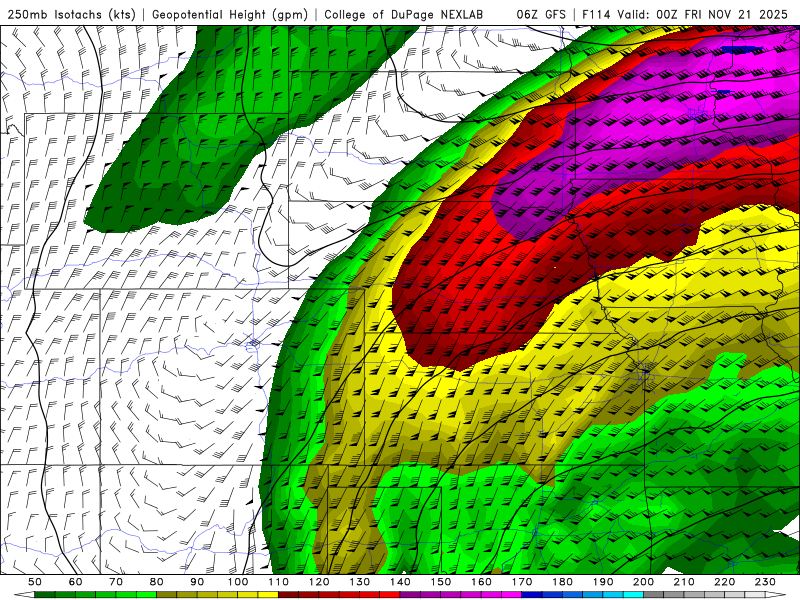Click the legend value 50
The width and height of the screenshot is (800, 600).
pyautogui.click(x=35, y=582)
